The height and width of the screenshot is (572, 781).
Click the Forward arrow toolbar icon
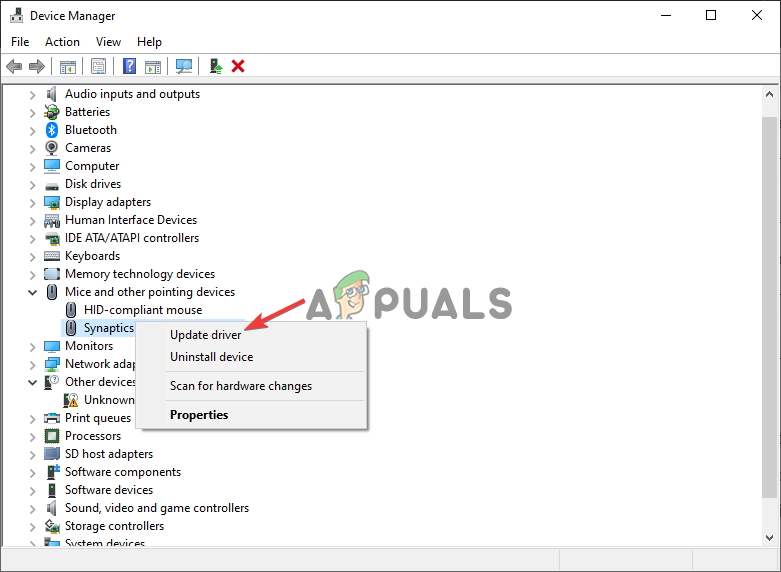pyautogui.click(x=37, y=66)
